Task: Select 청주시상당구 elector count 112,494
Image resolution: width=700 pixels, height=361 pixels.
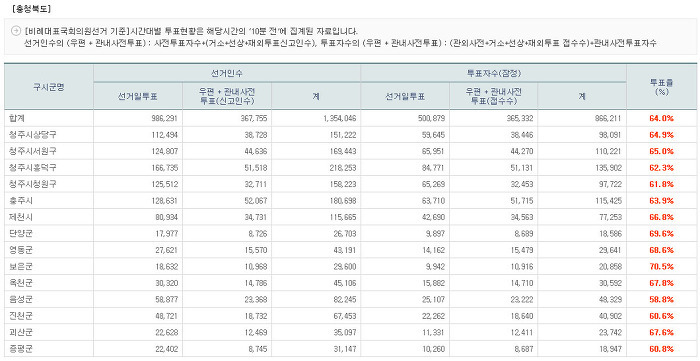Action: click(x=165, y=136)
